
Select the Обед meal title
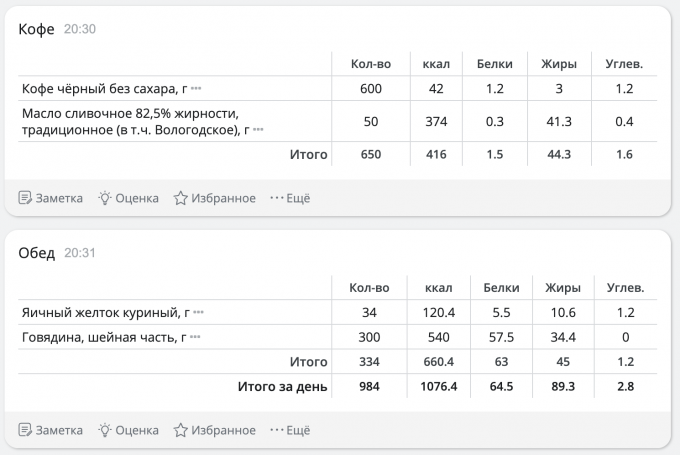point(37,253)
